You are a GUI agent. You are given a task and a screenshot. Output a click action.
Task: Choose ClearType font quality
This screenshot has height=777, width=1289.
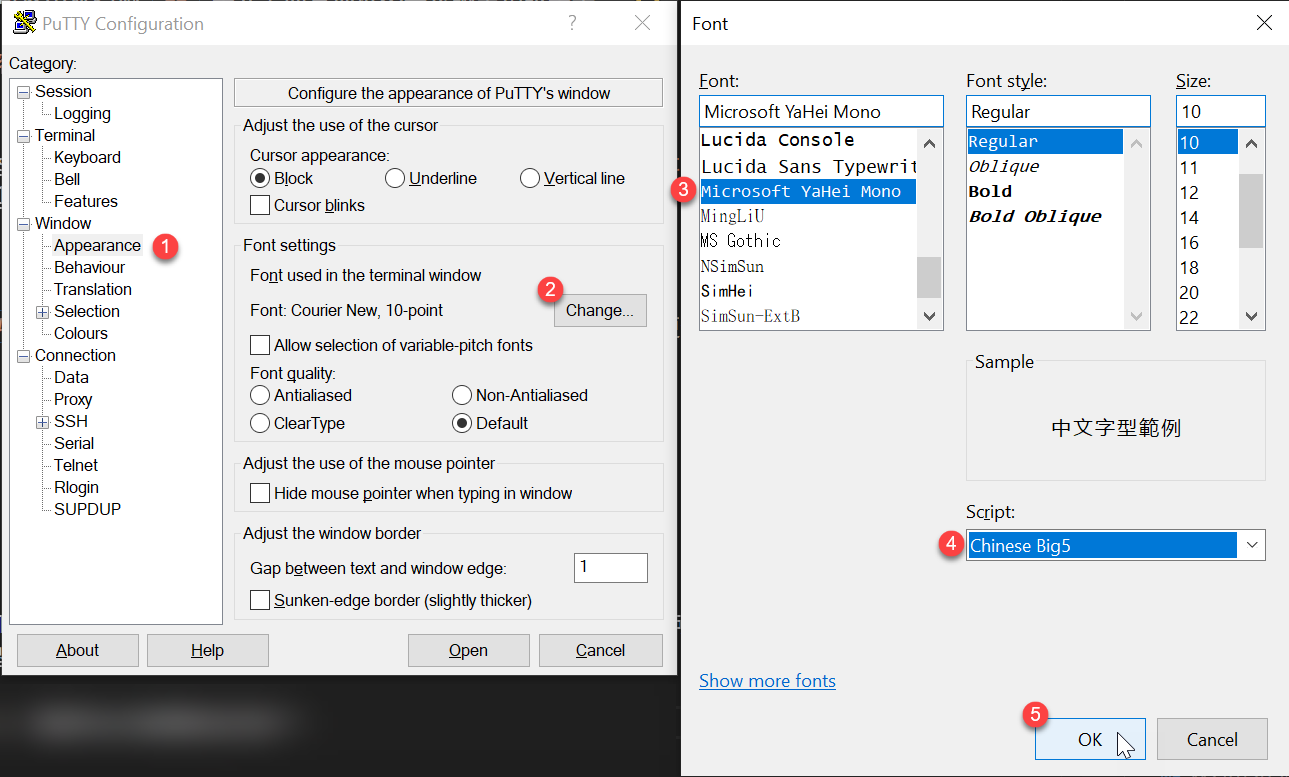pos(260,423)
